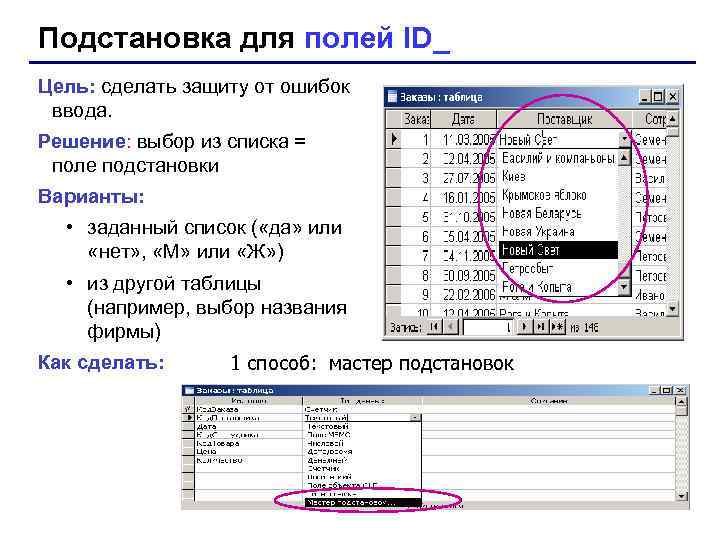Choose 'Числовой' in data type list
Image resolution: width=720 pixels, height=540 pixels.
pyautogui.click(x=326, y=444)
